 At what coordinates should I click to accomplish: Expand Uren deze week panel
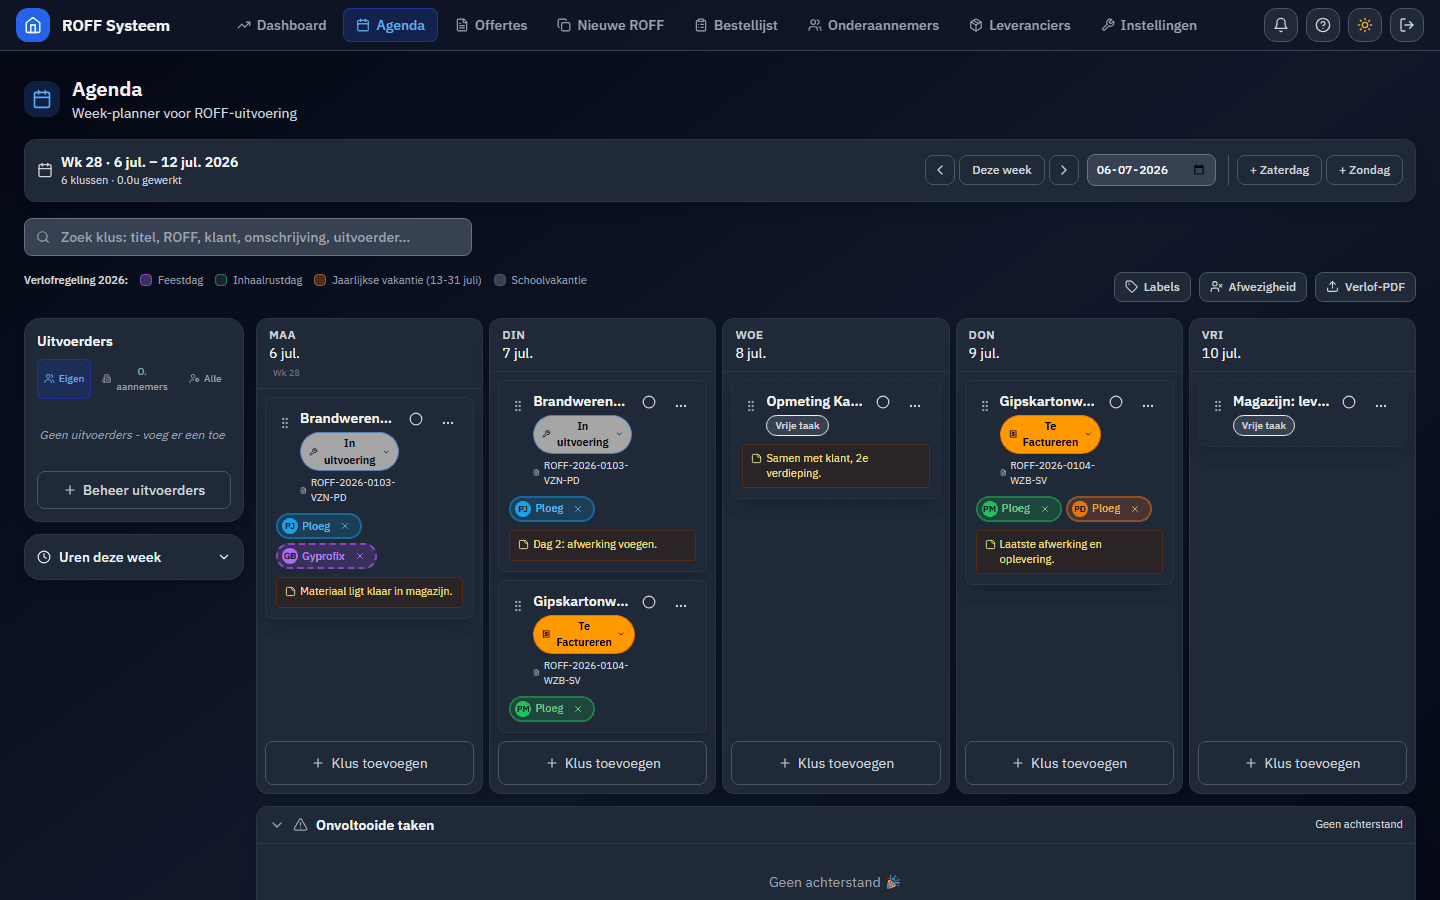click(134, 557)
